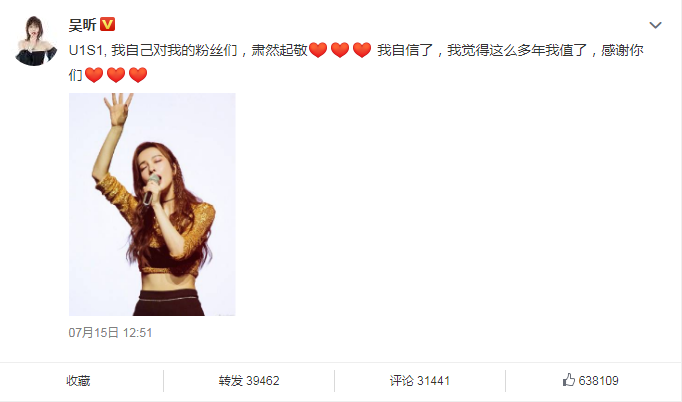Click the thumbs-up like icon
Image resolution: width=682 pixels, height=402 pixels.
[568, 380]
